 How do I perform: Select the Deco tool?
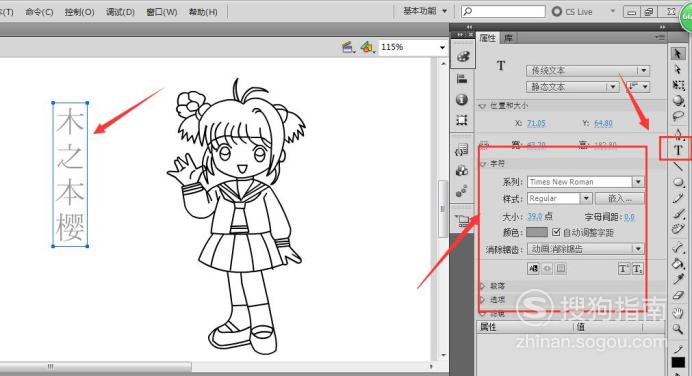678,229
